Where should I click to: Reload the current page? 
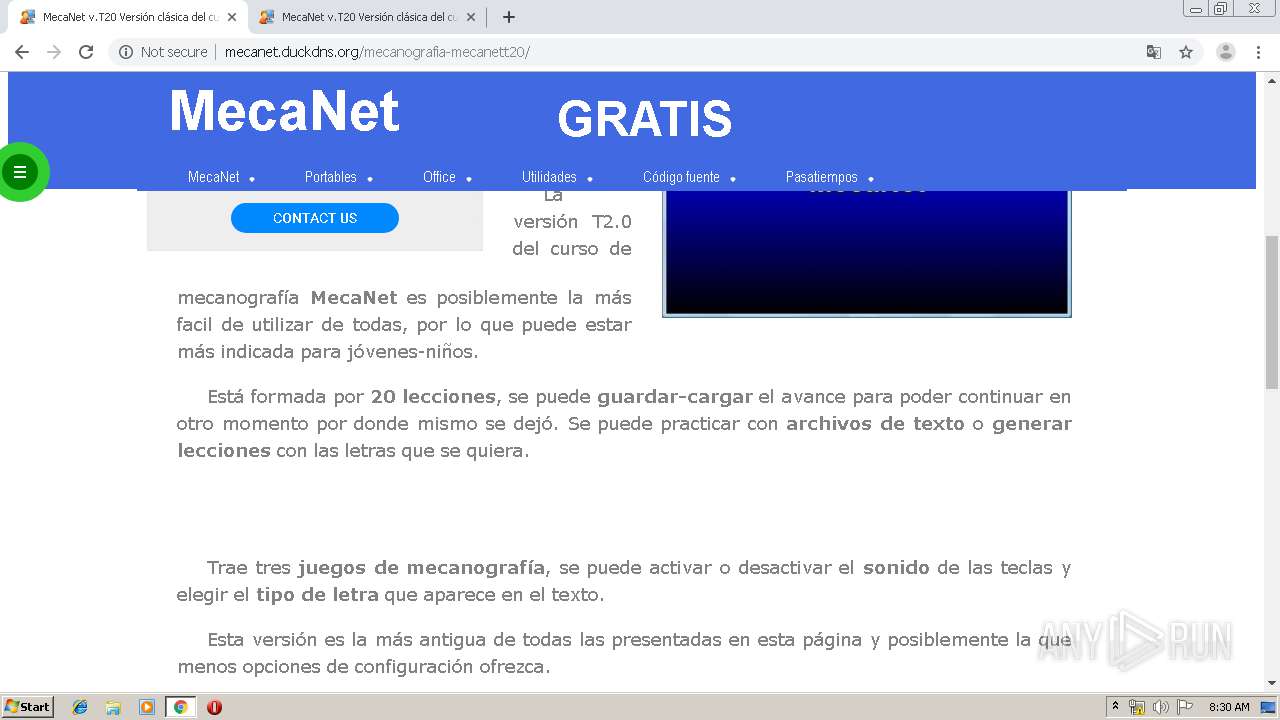[x=86, y=52]
